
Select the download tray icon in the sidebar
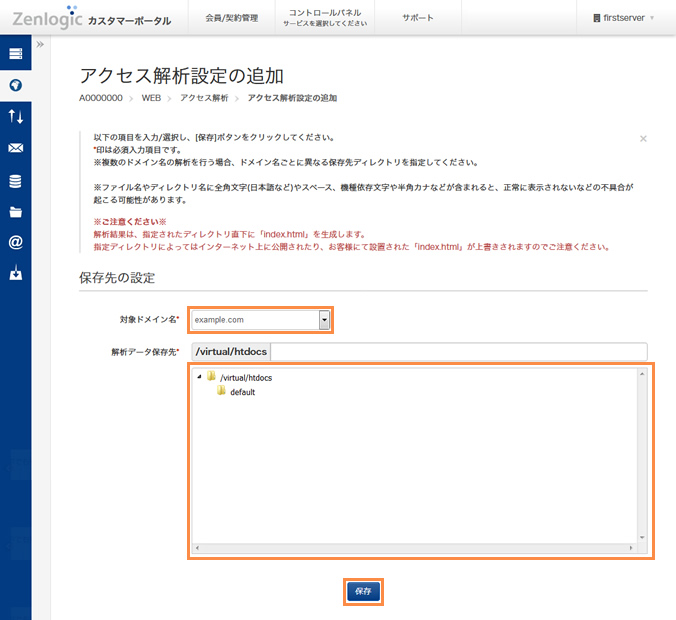pos(15,274)
